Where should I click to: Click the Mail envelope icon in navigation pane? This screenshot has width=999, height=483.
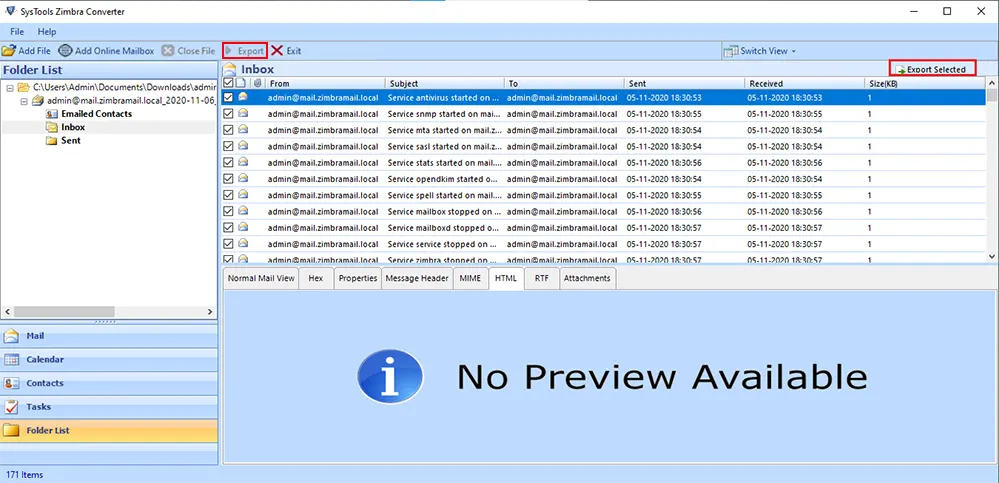tap(12, 336)
